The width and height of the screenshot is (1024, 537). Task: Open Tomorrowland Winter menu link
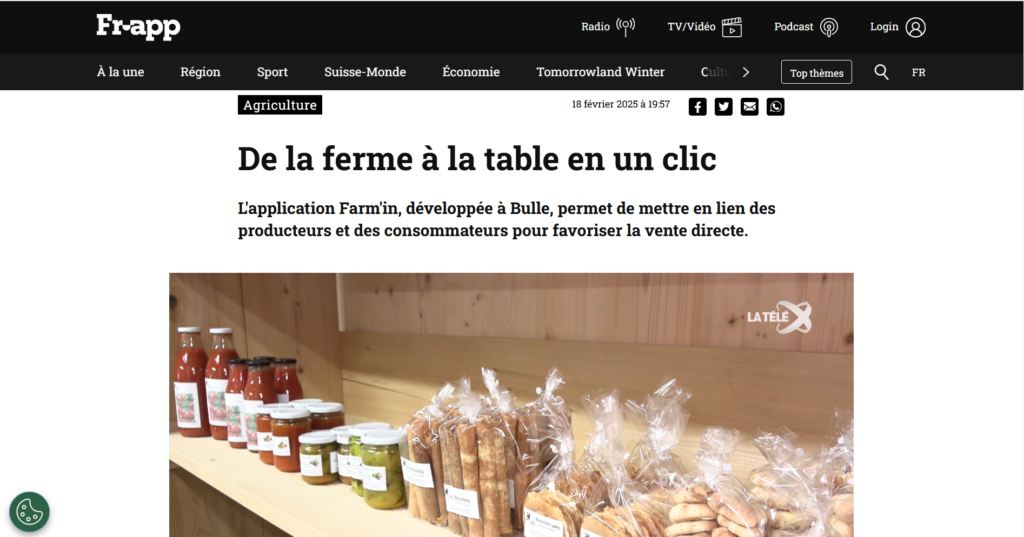[600, 72]
